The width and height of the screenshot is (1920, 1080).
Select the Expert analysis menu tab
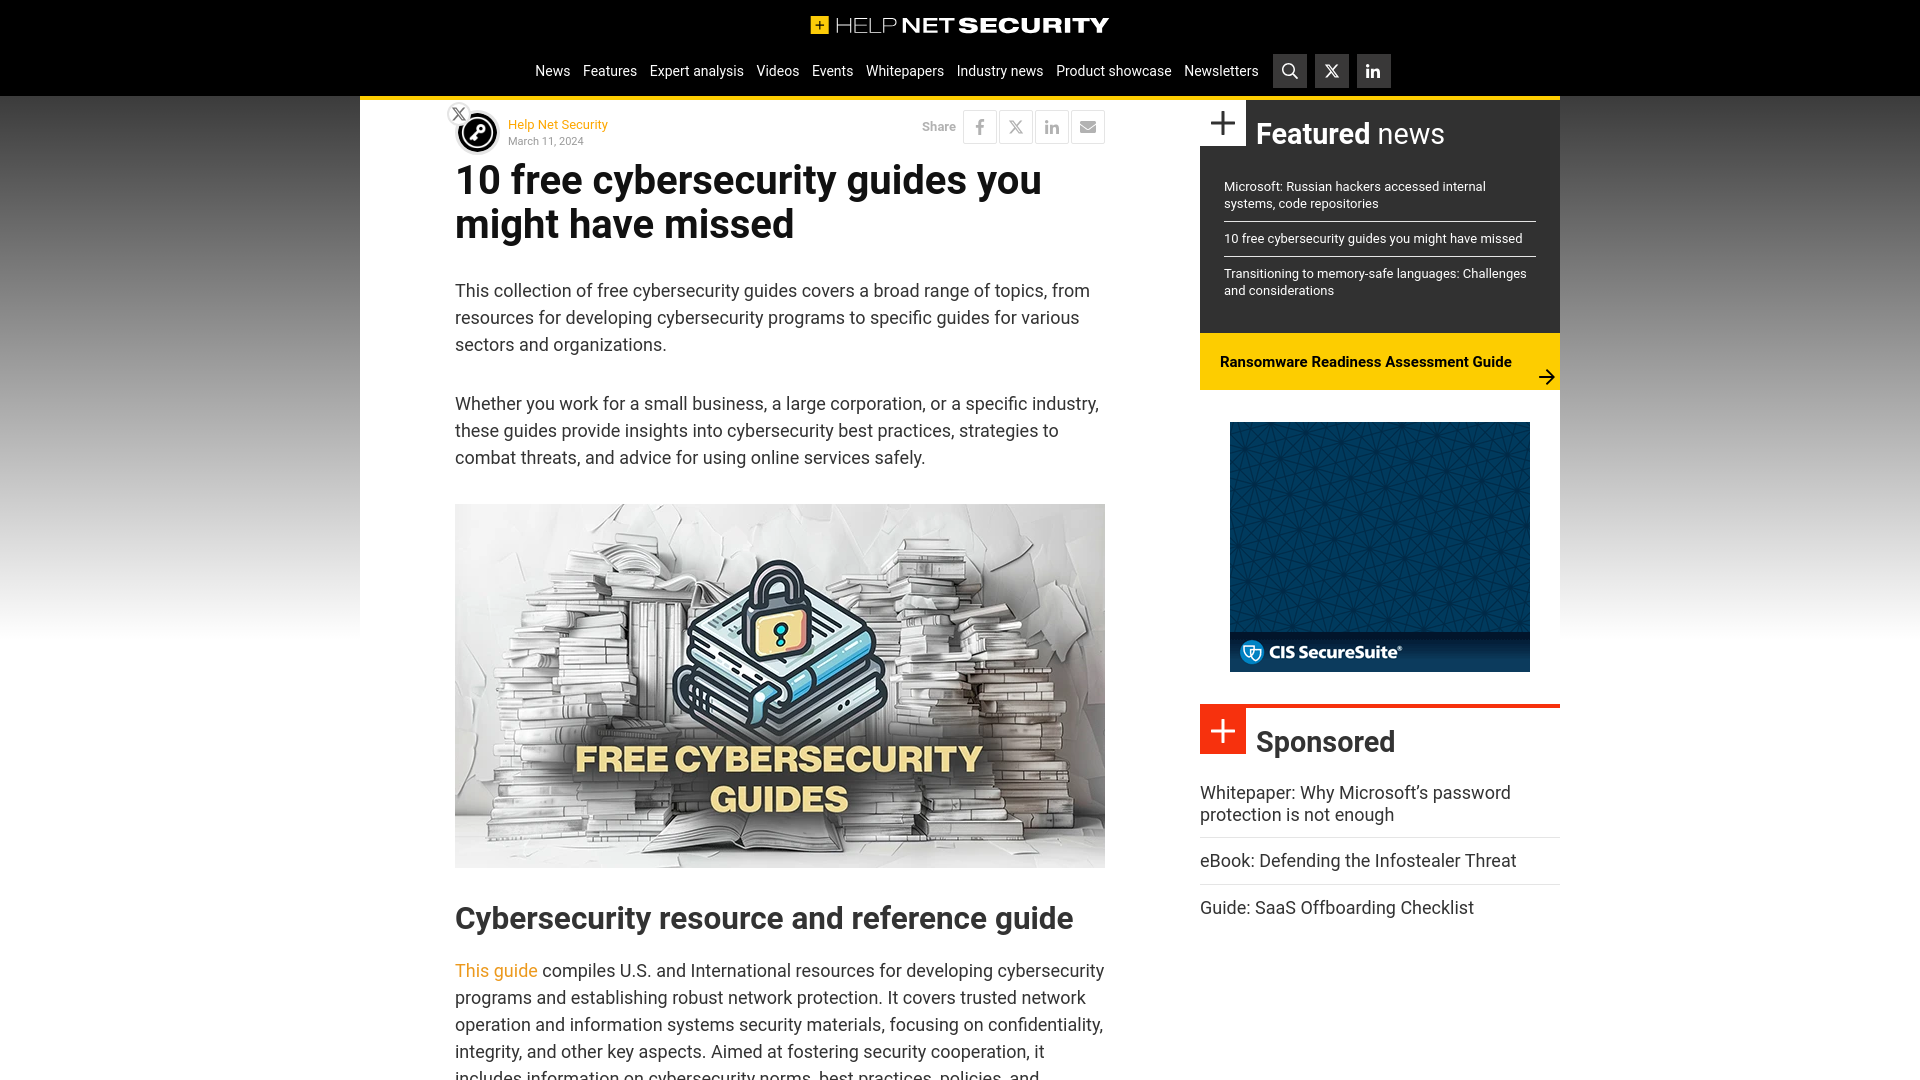point(696,70)
